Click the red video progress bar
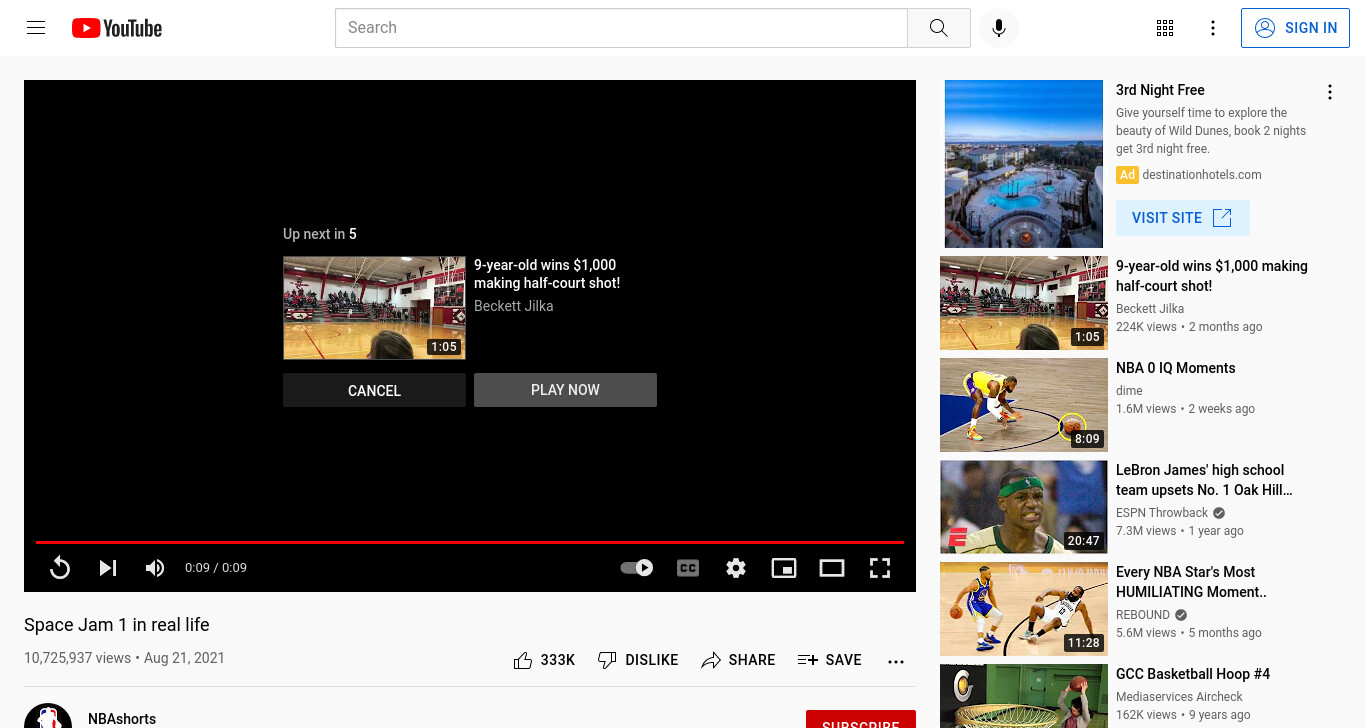1366x728 pixels. click(470, 542)
